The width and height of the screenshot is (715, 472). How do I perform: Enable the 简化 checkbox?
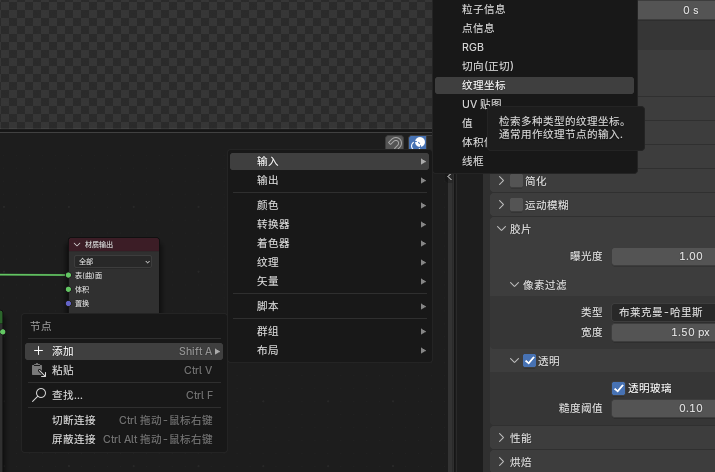(x=516, y=181)
